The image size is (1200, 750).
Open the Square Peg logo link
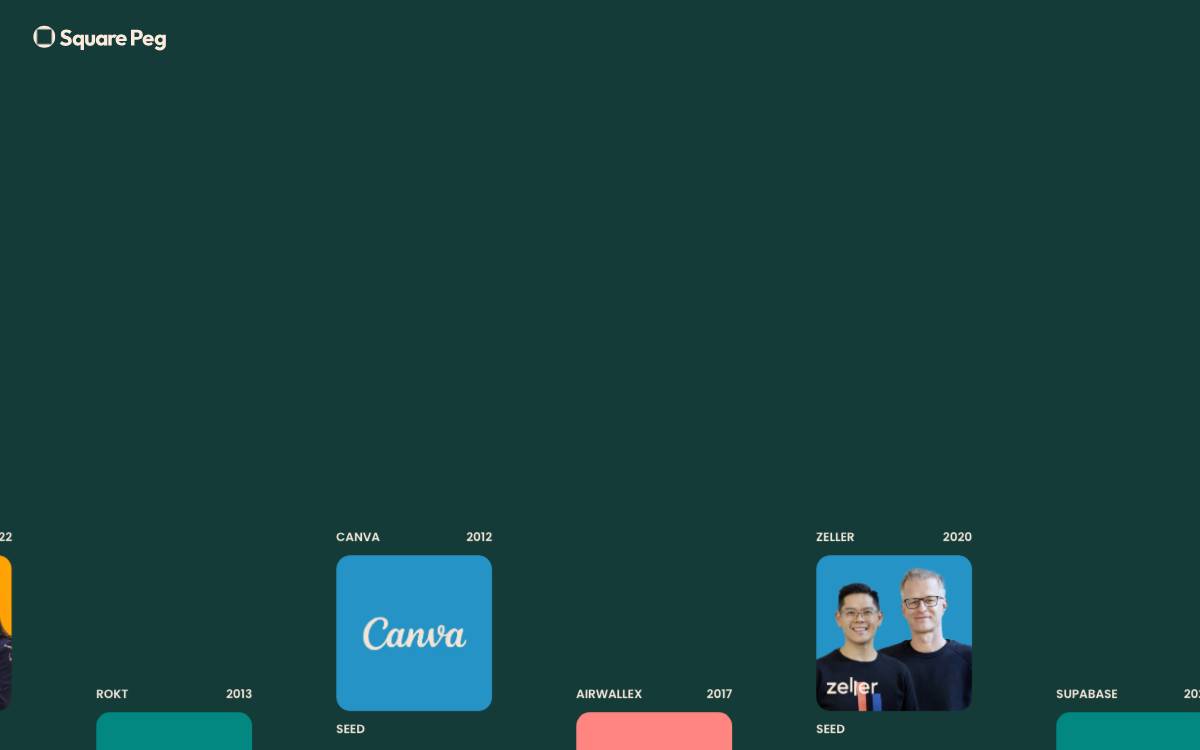click(x=100, y=38)
